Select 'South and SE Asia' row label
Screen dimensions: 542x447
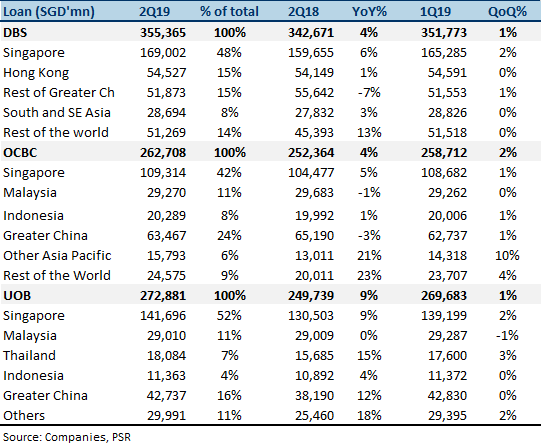[x=57, y=113]
